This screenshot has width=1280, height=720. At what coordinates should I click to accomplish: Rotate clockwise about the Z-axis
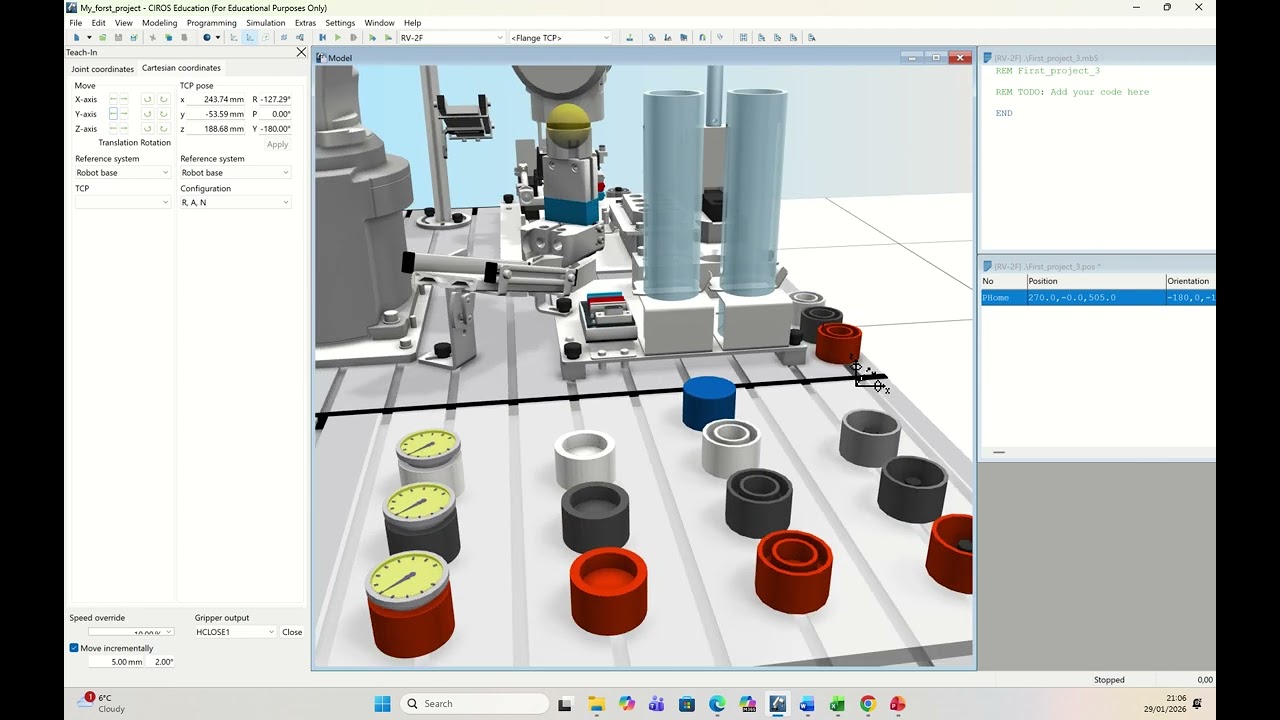tap(163, 129)
